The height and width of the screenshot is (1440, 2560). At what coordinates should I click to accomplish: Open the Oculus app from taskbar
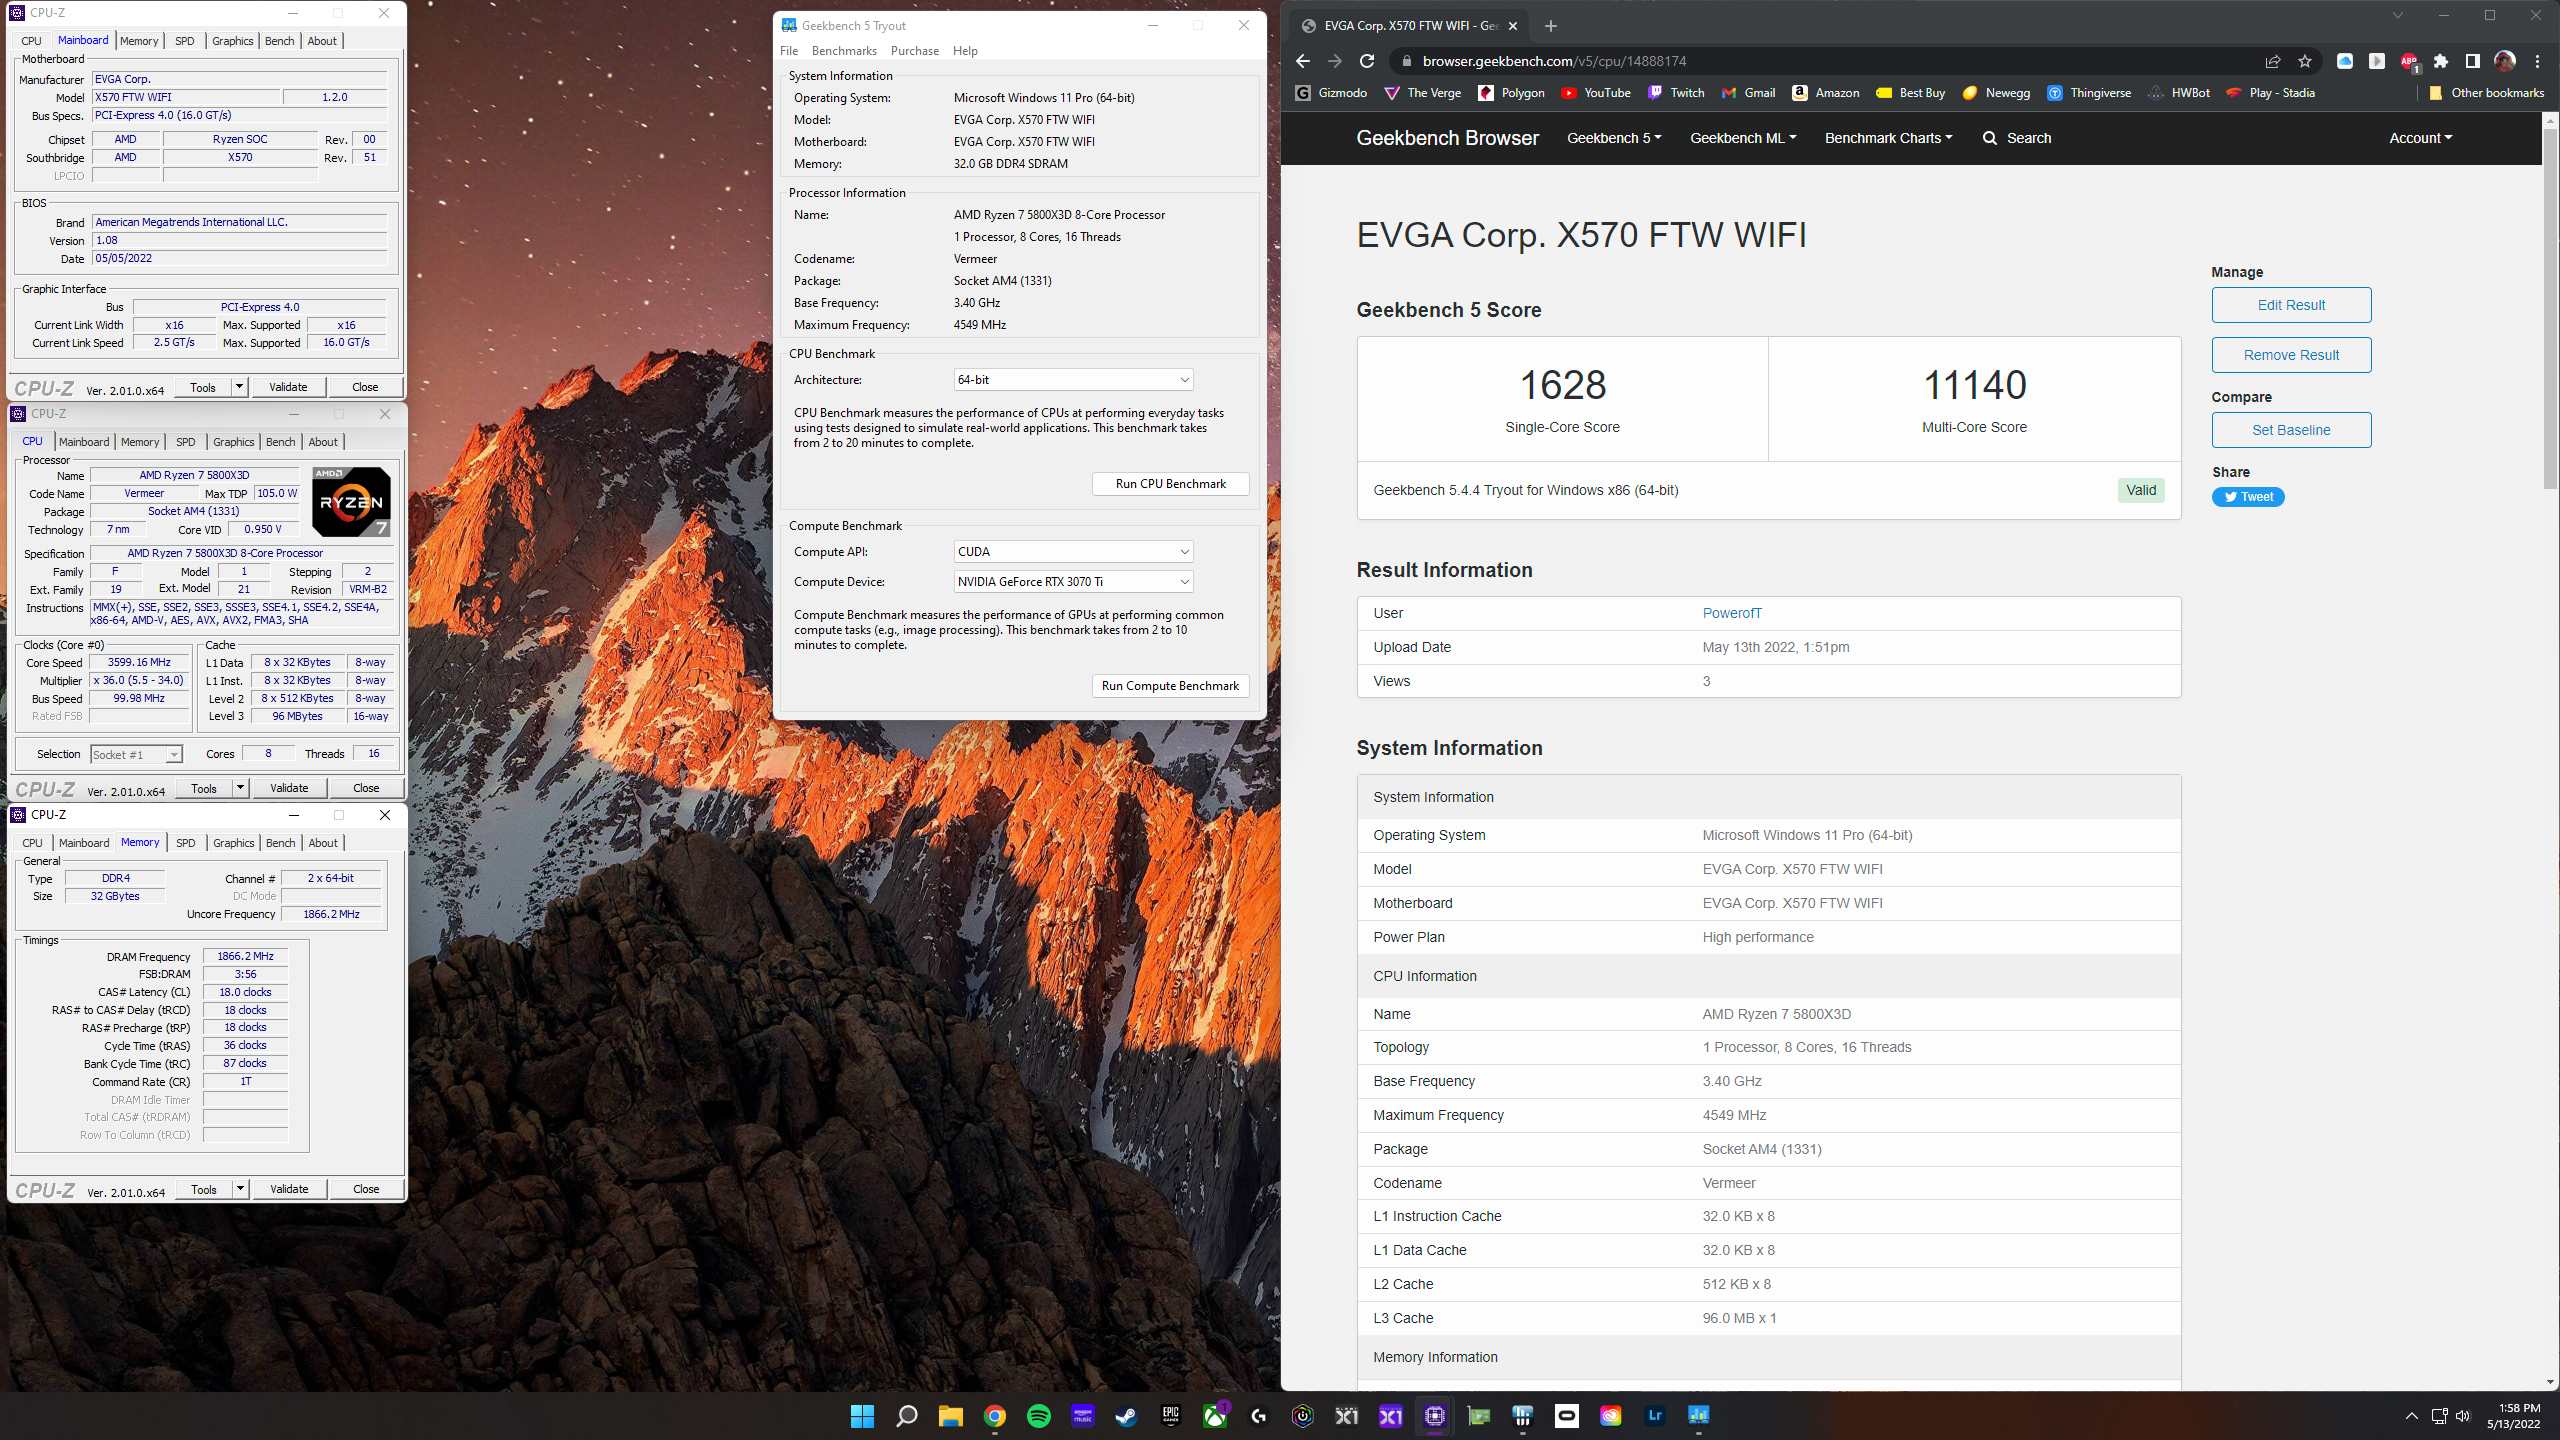(x=1567, y=1415)
